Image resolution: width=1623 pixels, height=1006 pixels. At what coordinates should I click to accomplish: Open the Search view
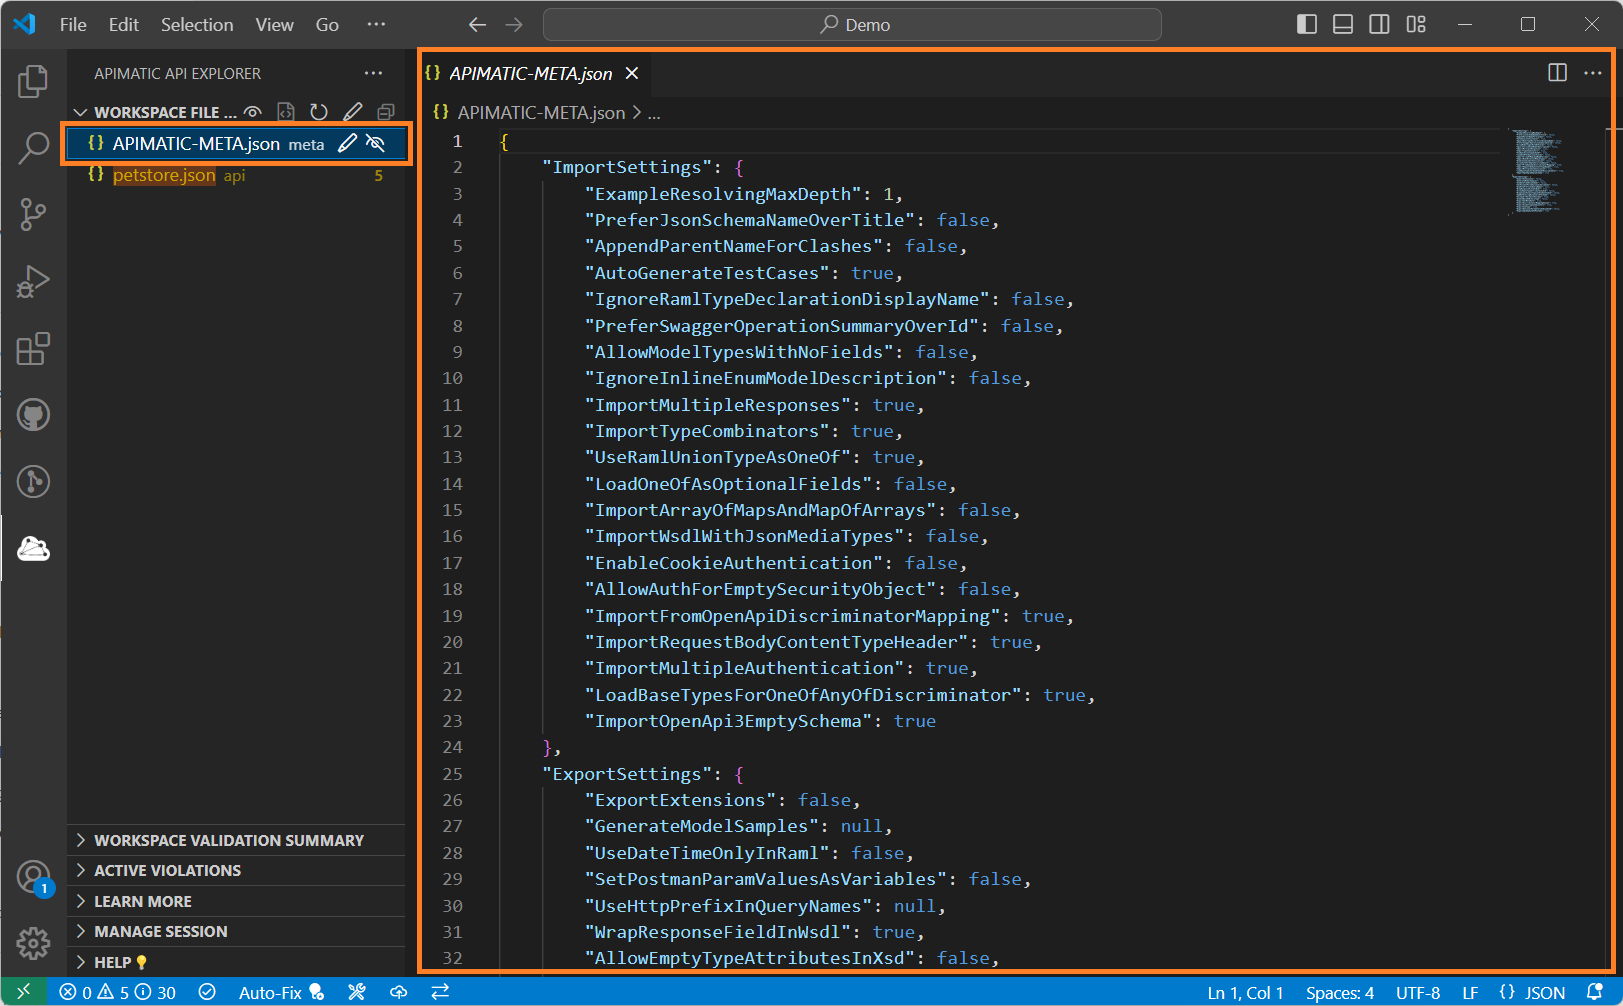[33, 148]
